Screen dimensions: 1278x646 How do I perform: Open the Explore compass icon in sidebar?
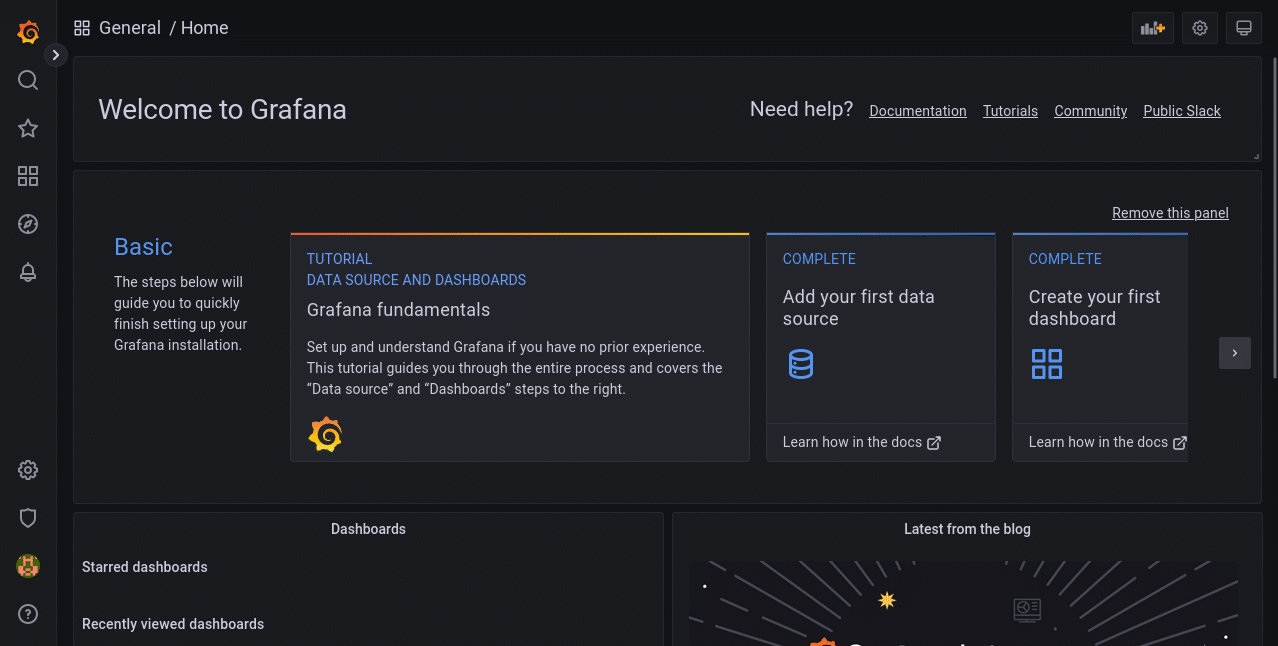click(x=27, y=224)
